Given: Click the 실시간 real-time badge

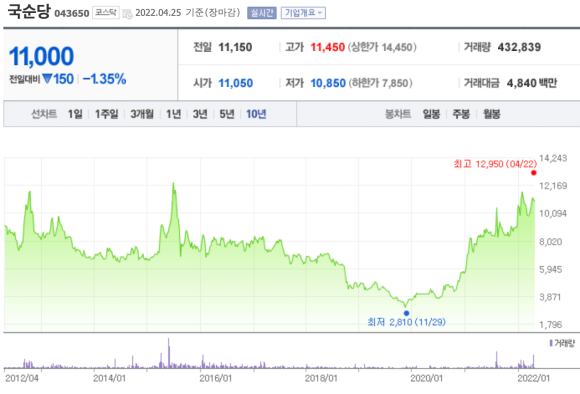Looking at the screenshot, I should (x=262, y=13).
